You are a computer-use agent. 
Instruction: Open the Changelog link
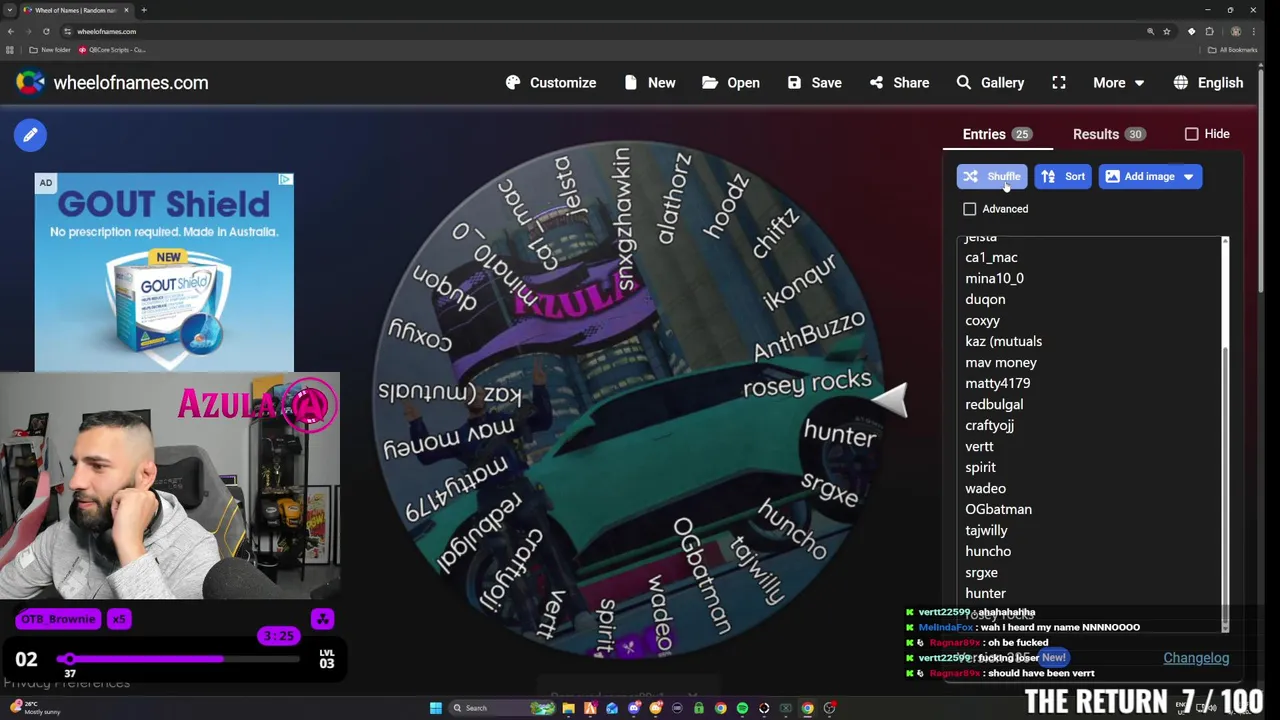click(1196, 658)
